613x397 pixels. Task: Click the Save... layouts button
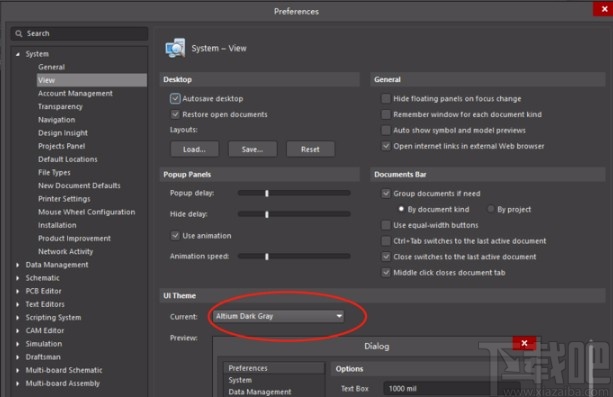[252, 149]
